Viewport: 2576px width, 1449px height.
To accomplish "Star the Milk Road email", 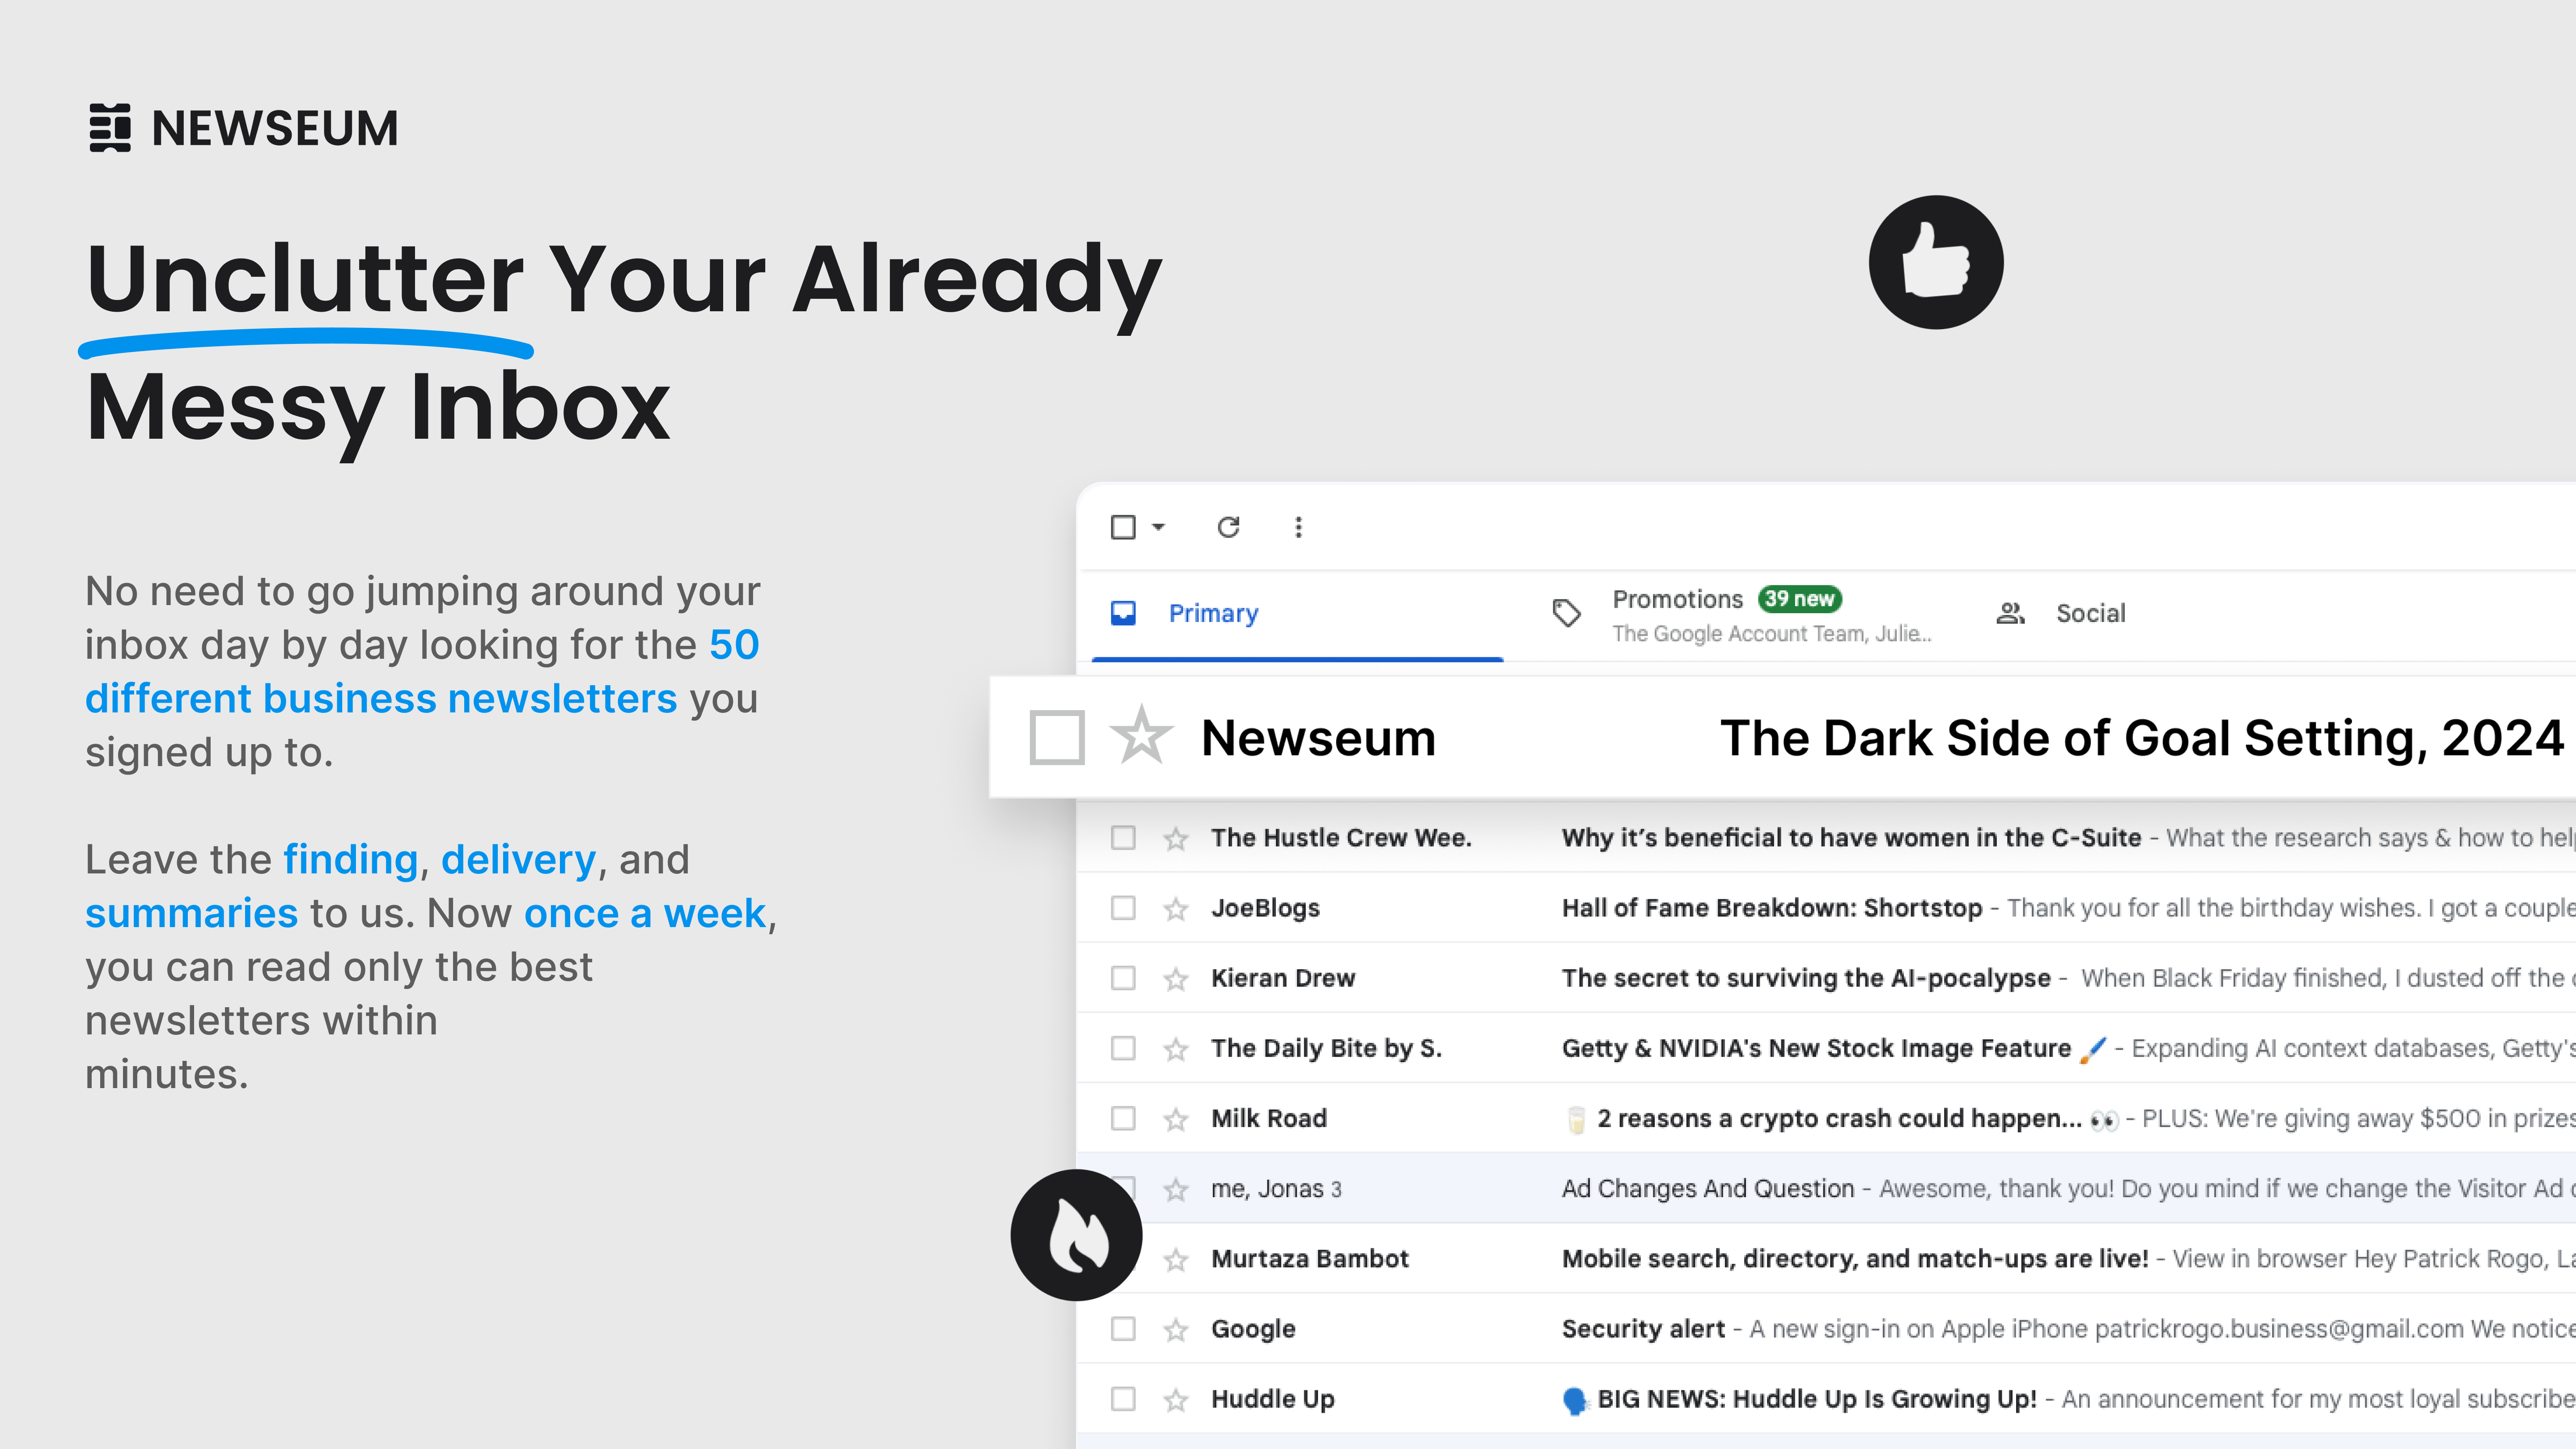I will pos(1176,1119).
